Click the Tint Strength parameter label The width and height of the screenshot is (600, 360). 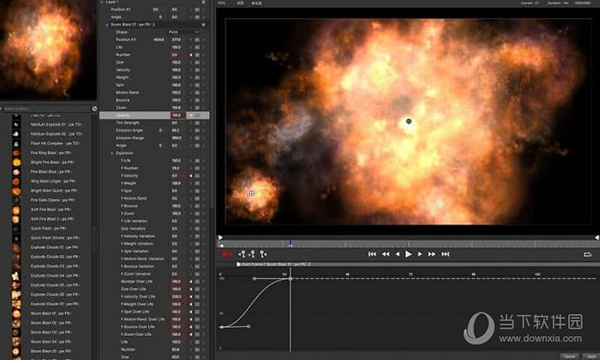coord(127,123)
